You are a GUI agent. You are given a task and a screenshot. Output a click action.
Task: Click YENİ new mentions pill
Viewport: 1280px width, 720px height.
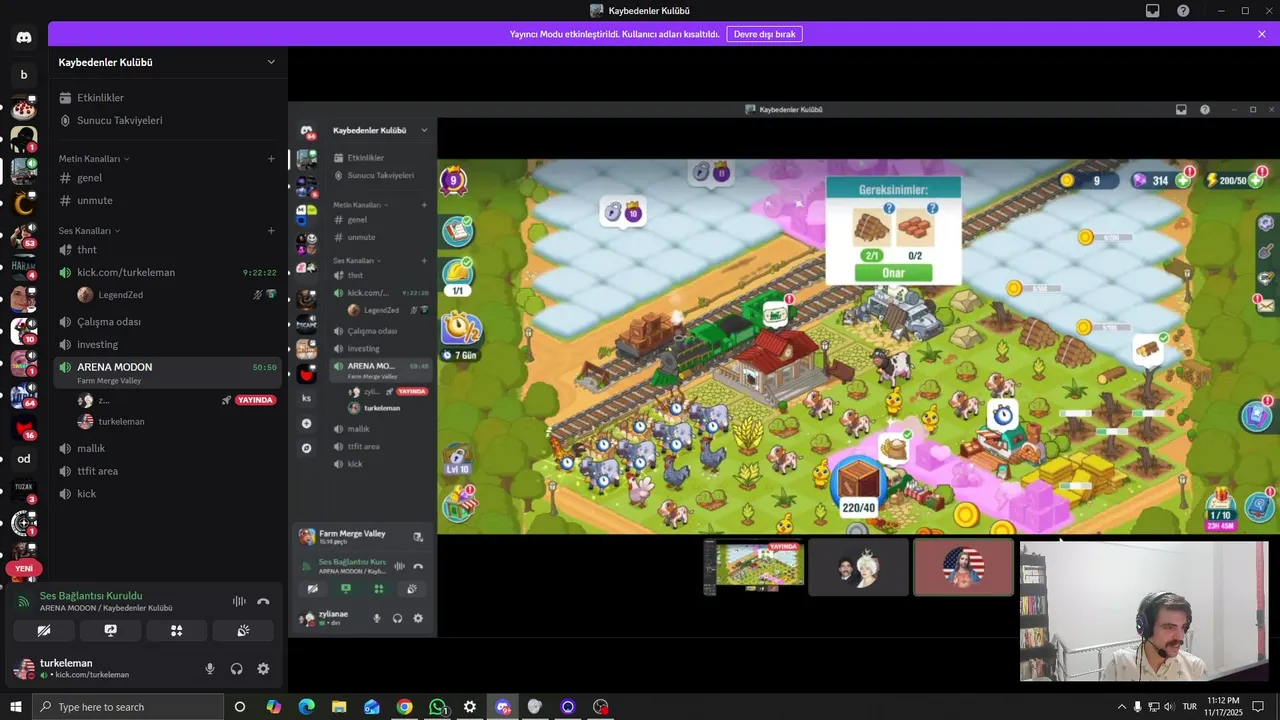(x=24, y=568)
